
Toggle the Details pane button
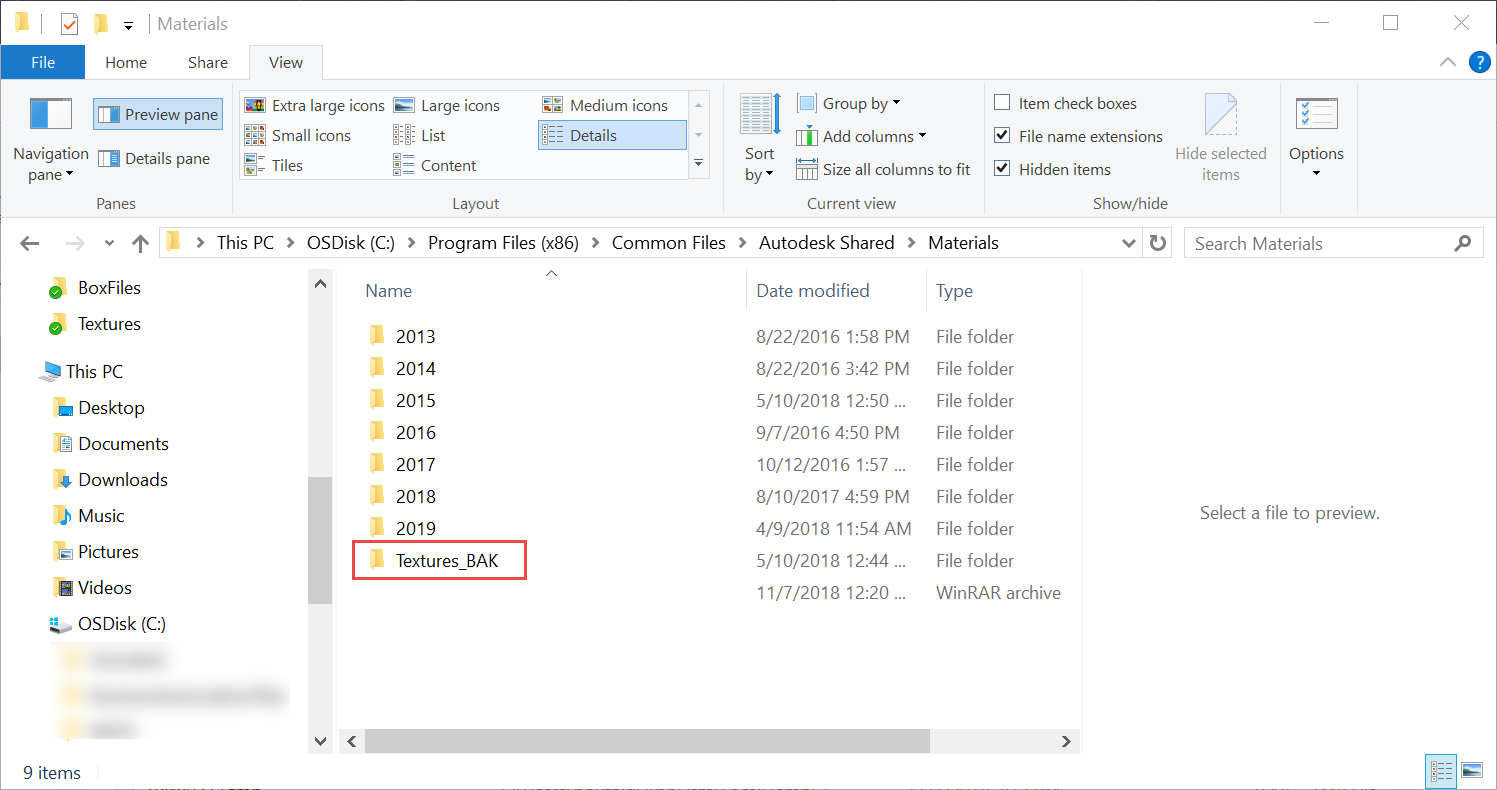coord(154,158)
